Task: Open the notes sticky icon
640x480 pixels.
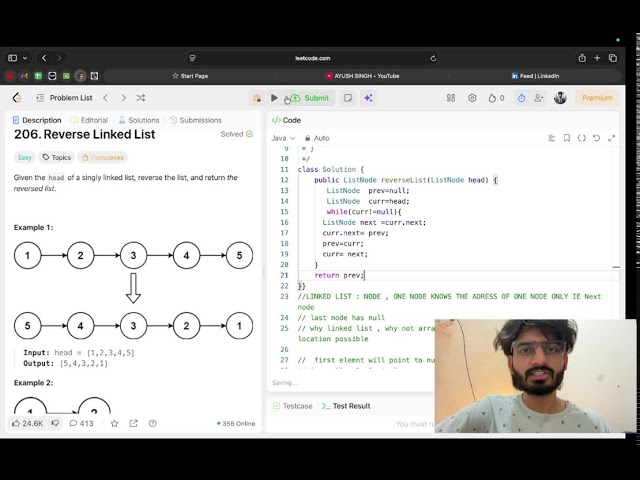Action: pos(348,98)
